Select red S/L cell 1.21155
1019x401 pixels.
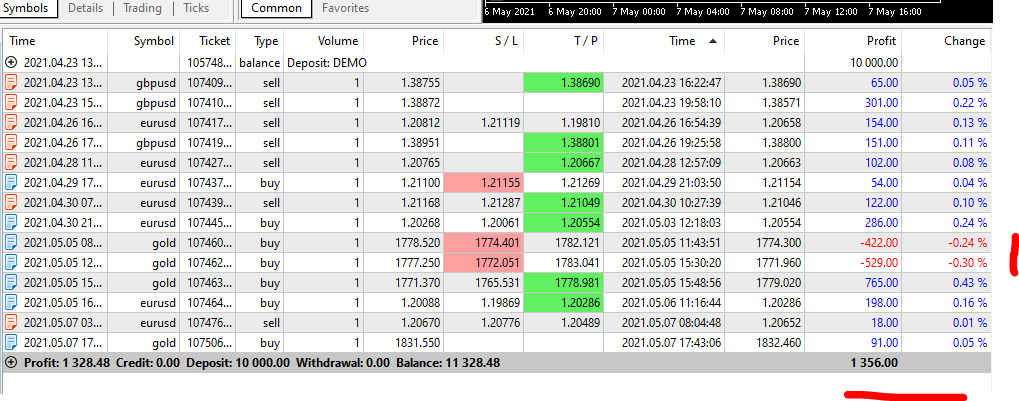(x=483, y=183)
